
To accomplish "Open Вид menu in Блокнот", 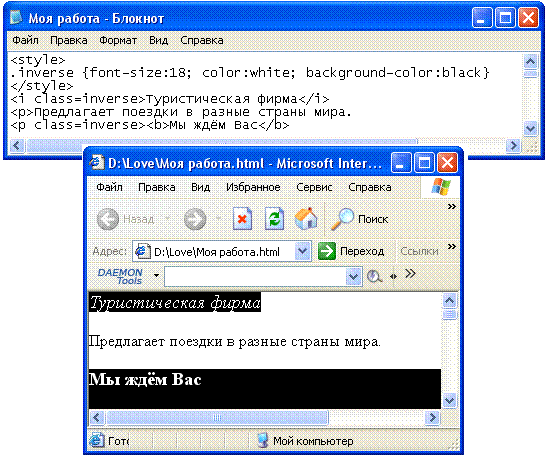I will [x=158, y=40].
